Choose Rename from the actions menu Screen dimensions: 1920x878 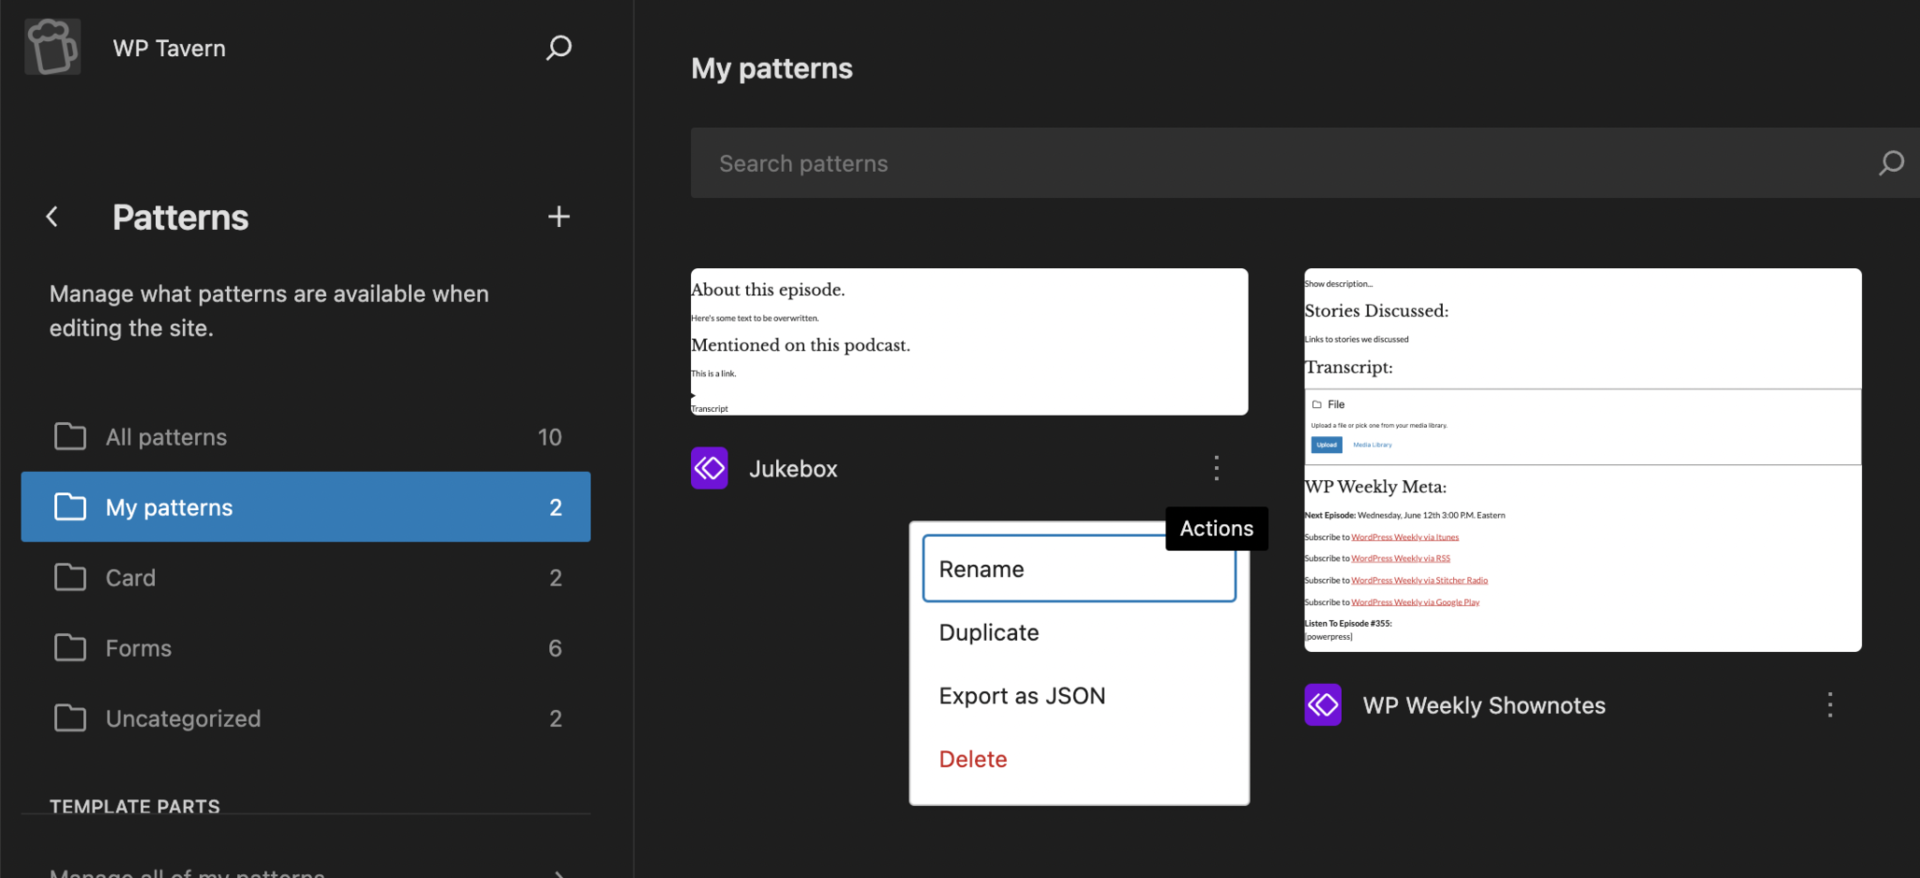1078,569
